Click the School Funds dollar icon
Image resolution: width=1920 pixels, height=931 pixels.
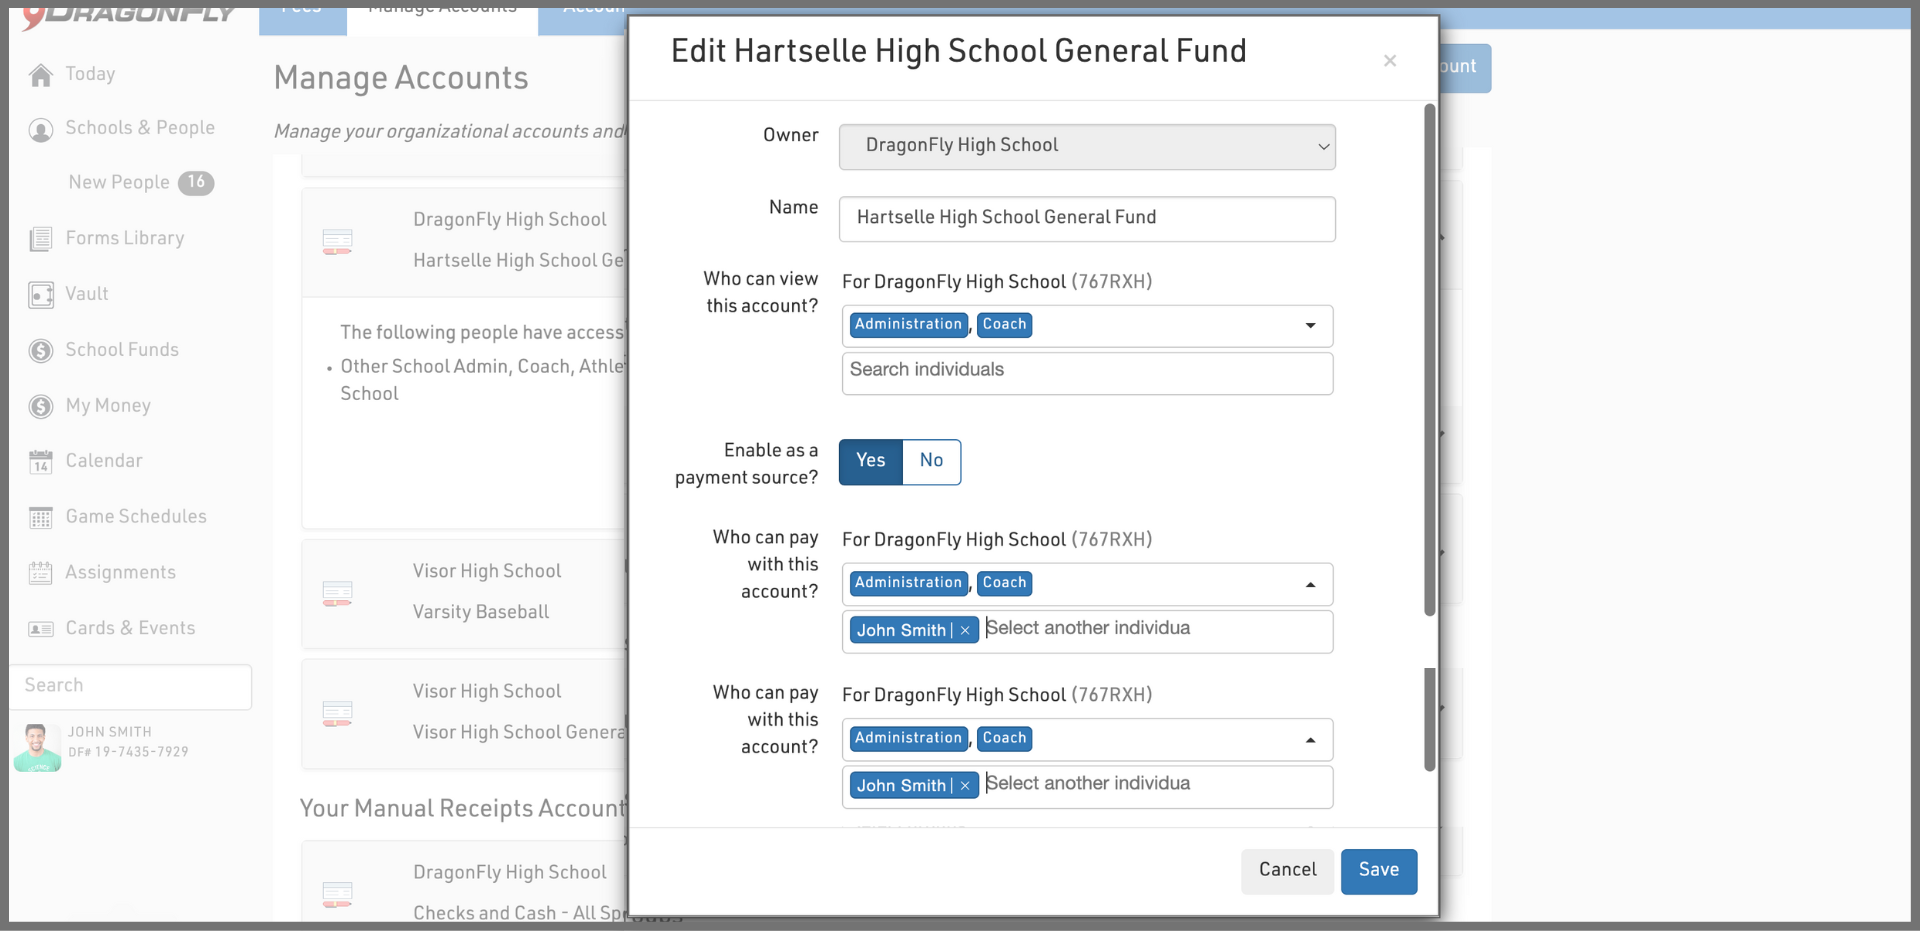[41, 351]
